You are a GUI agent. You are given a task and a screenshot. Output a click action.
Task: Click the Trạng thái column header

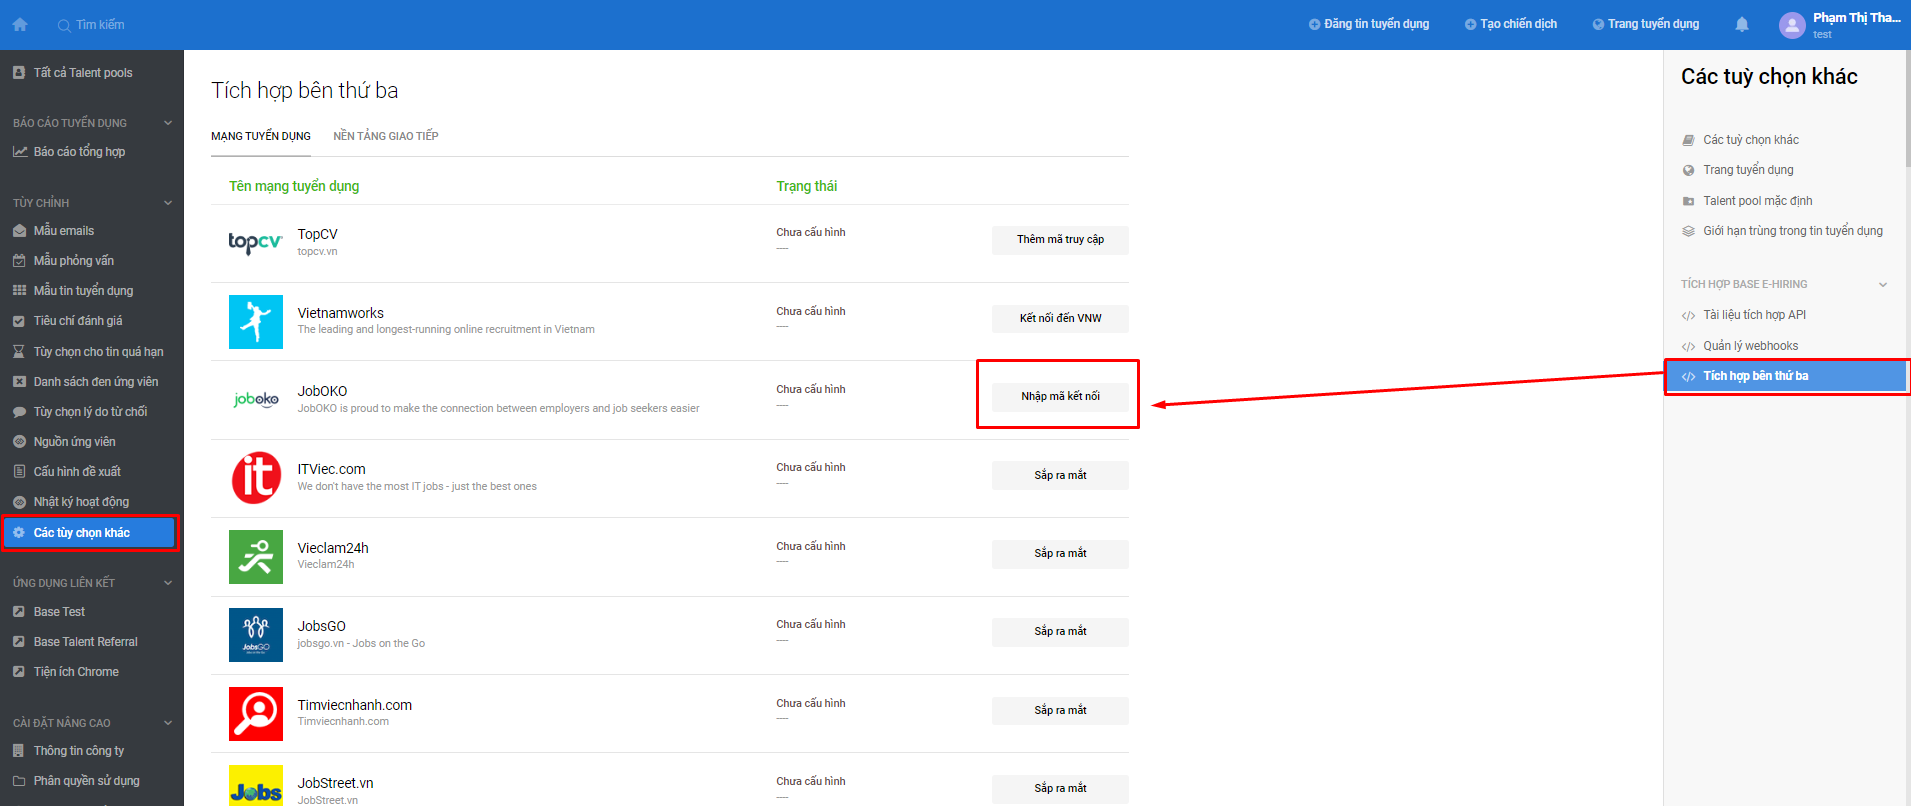[x=807, y=186]
